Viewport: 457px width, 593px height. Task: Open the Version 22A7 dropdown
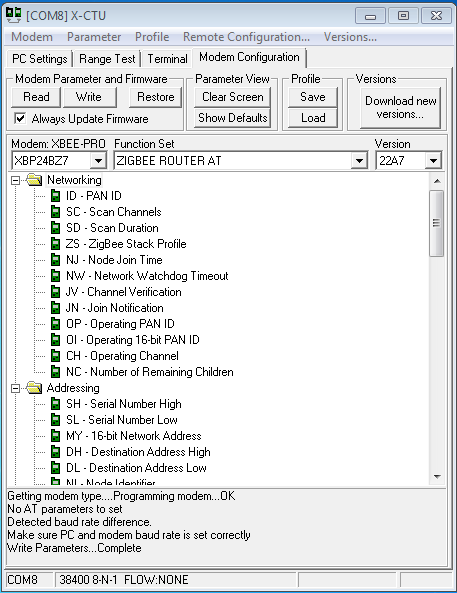tap(433, 161)
